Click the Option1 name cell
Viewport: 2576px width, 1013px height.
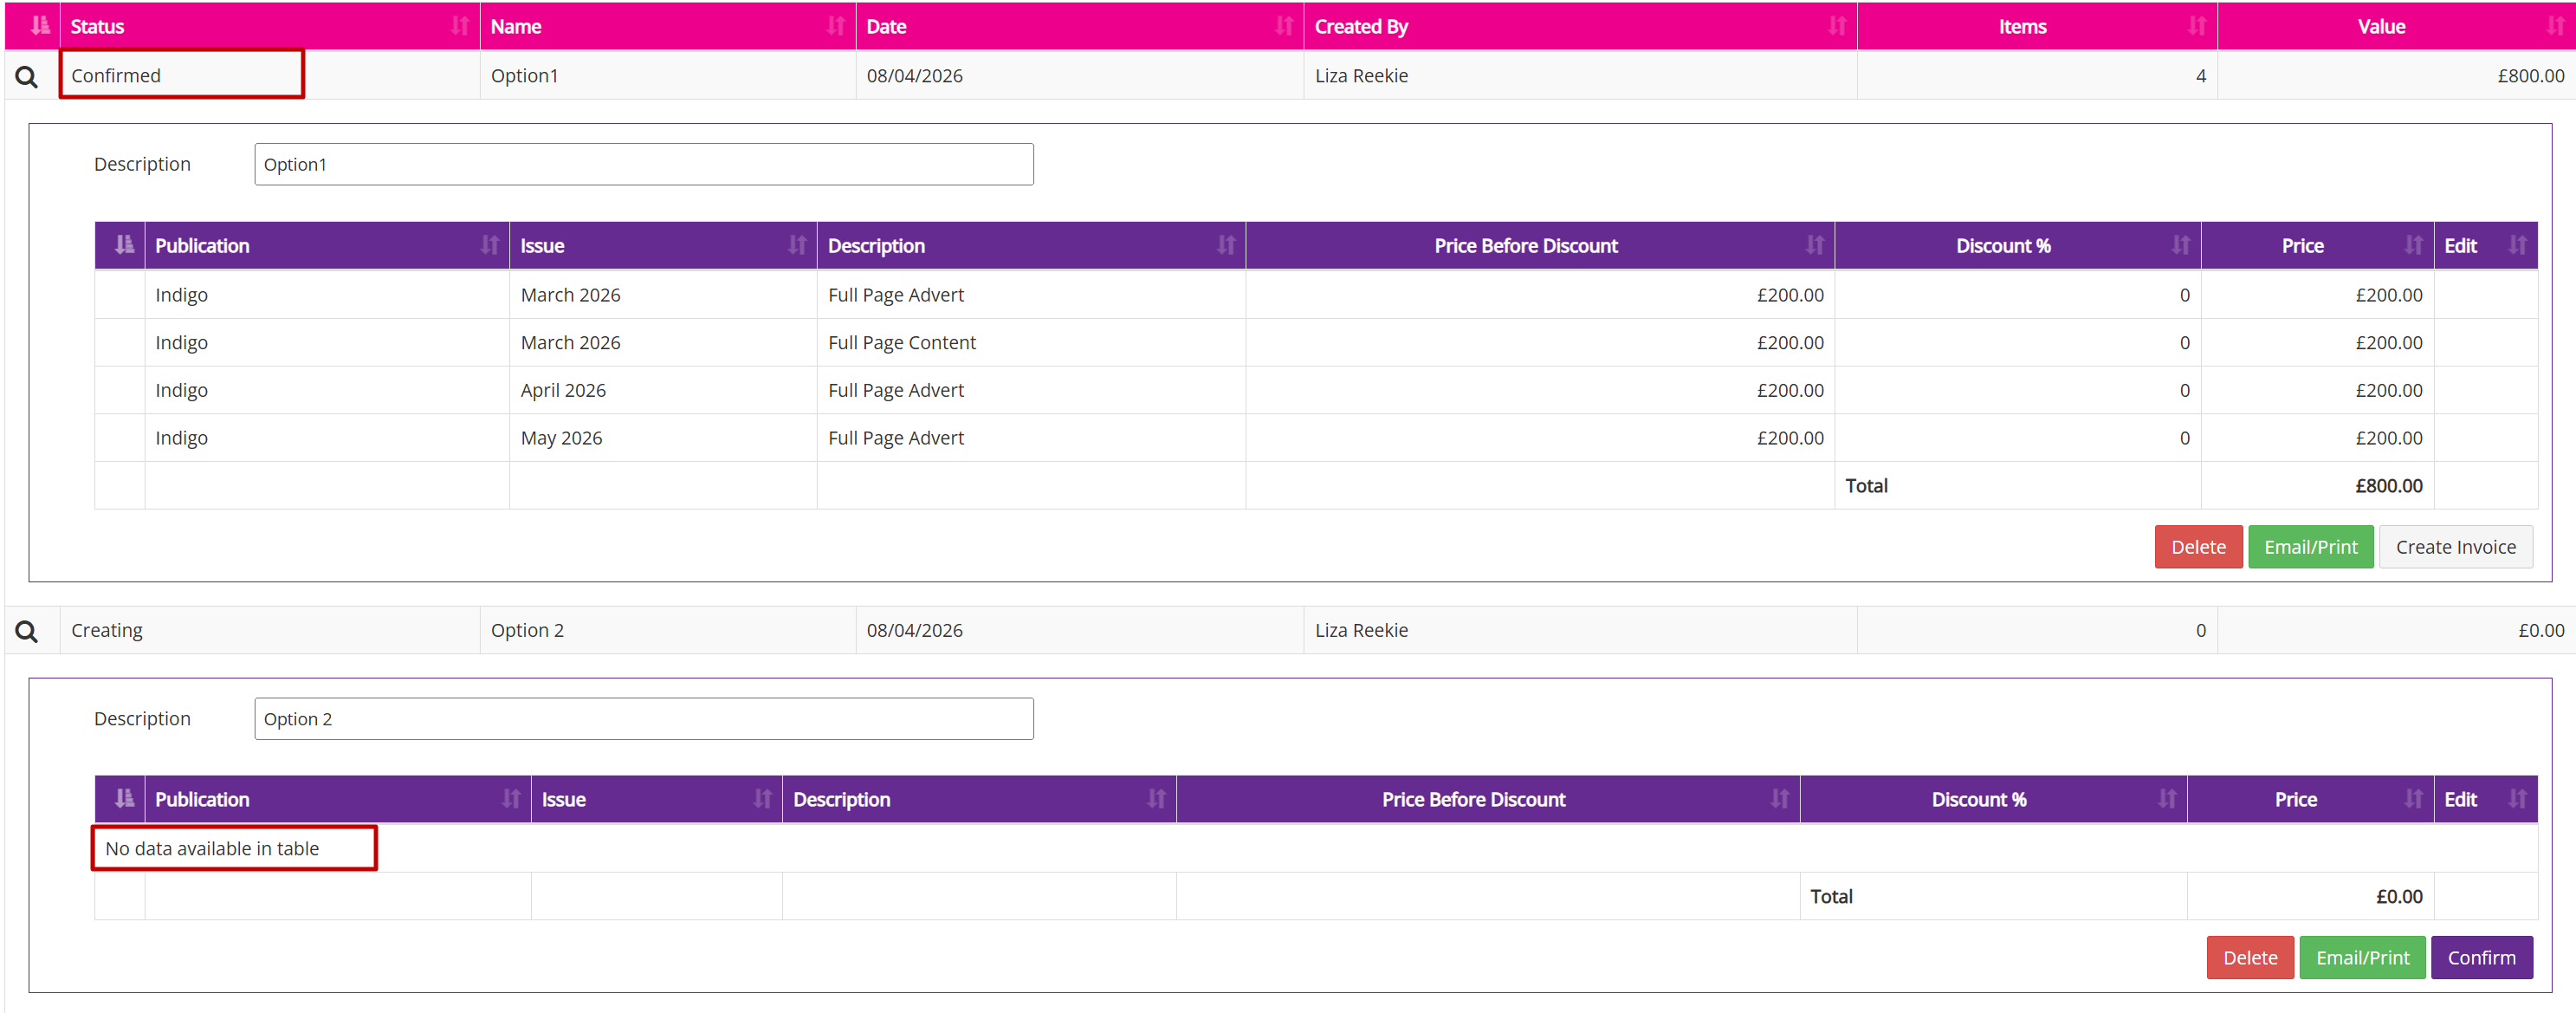click(667, 75)
